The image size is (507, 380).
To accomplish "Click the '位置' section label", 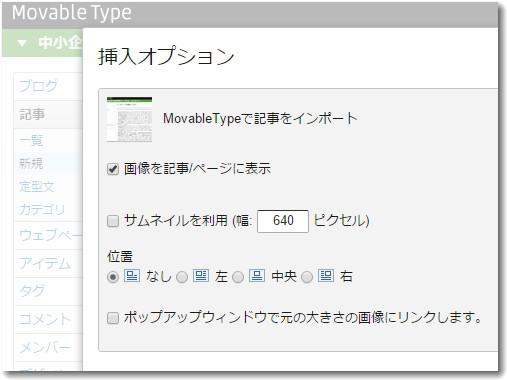I will (120, 257).
